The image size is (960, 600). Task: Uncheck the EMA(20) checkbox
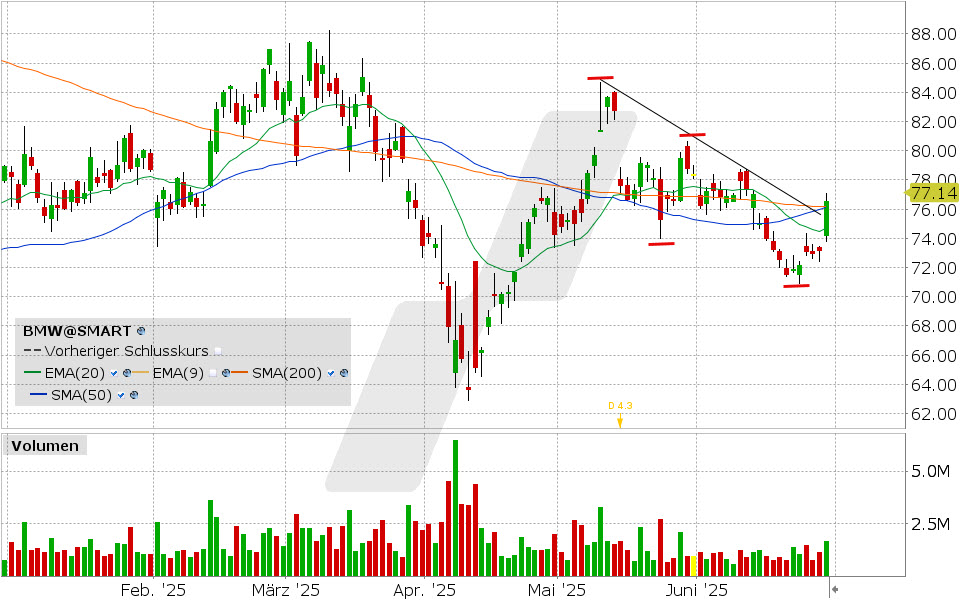click(x=114, y=373)
